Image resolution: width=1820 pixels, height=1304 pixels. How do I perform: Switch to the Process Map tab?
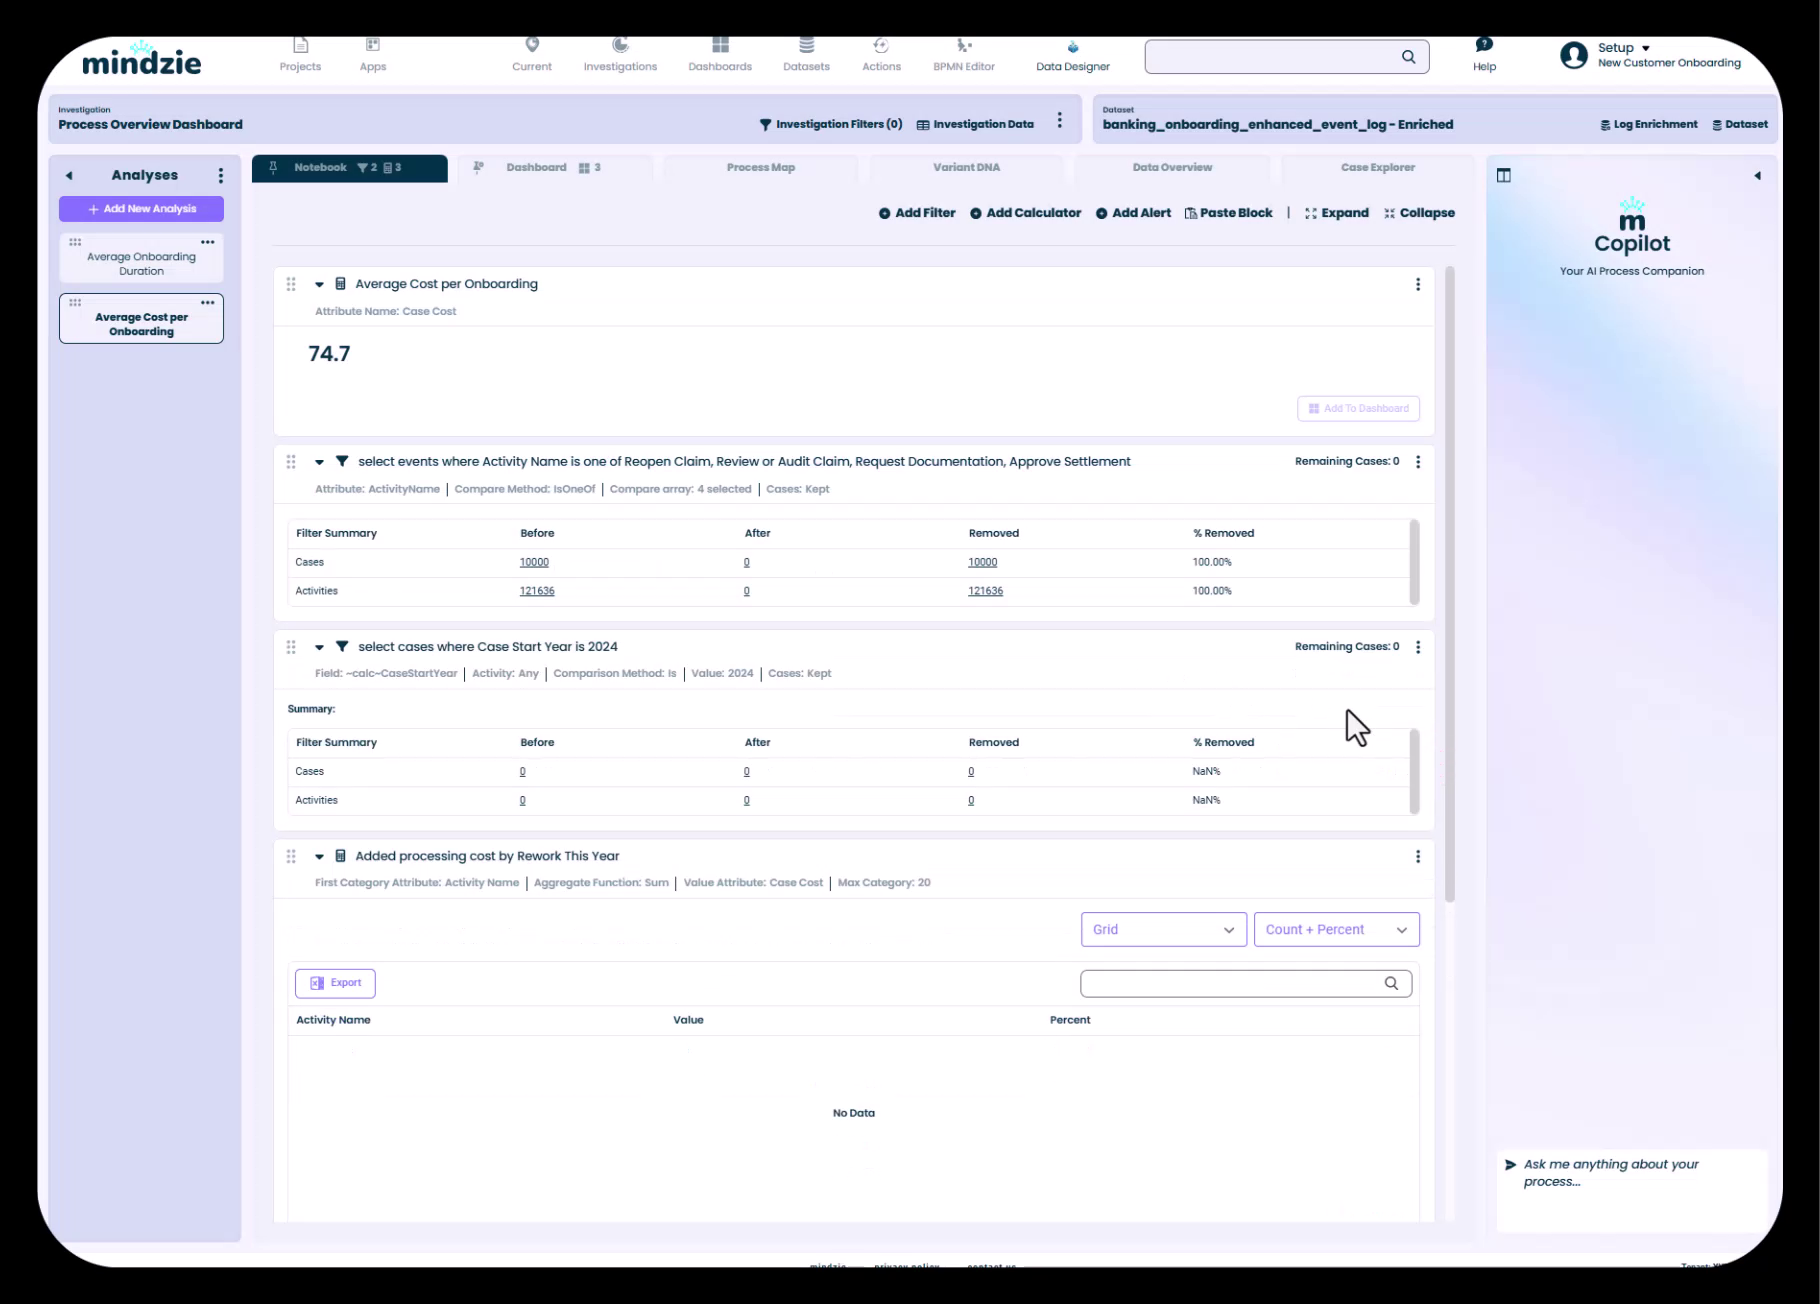(760, 168)
